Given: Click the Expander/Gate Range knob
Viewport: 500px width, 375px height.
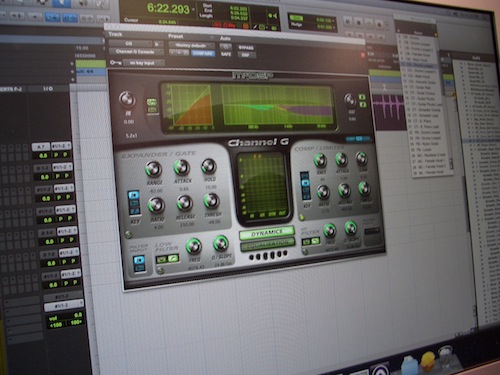Looking at the screenshot, I should [x=154, y=169].
